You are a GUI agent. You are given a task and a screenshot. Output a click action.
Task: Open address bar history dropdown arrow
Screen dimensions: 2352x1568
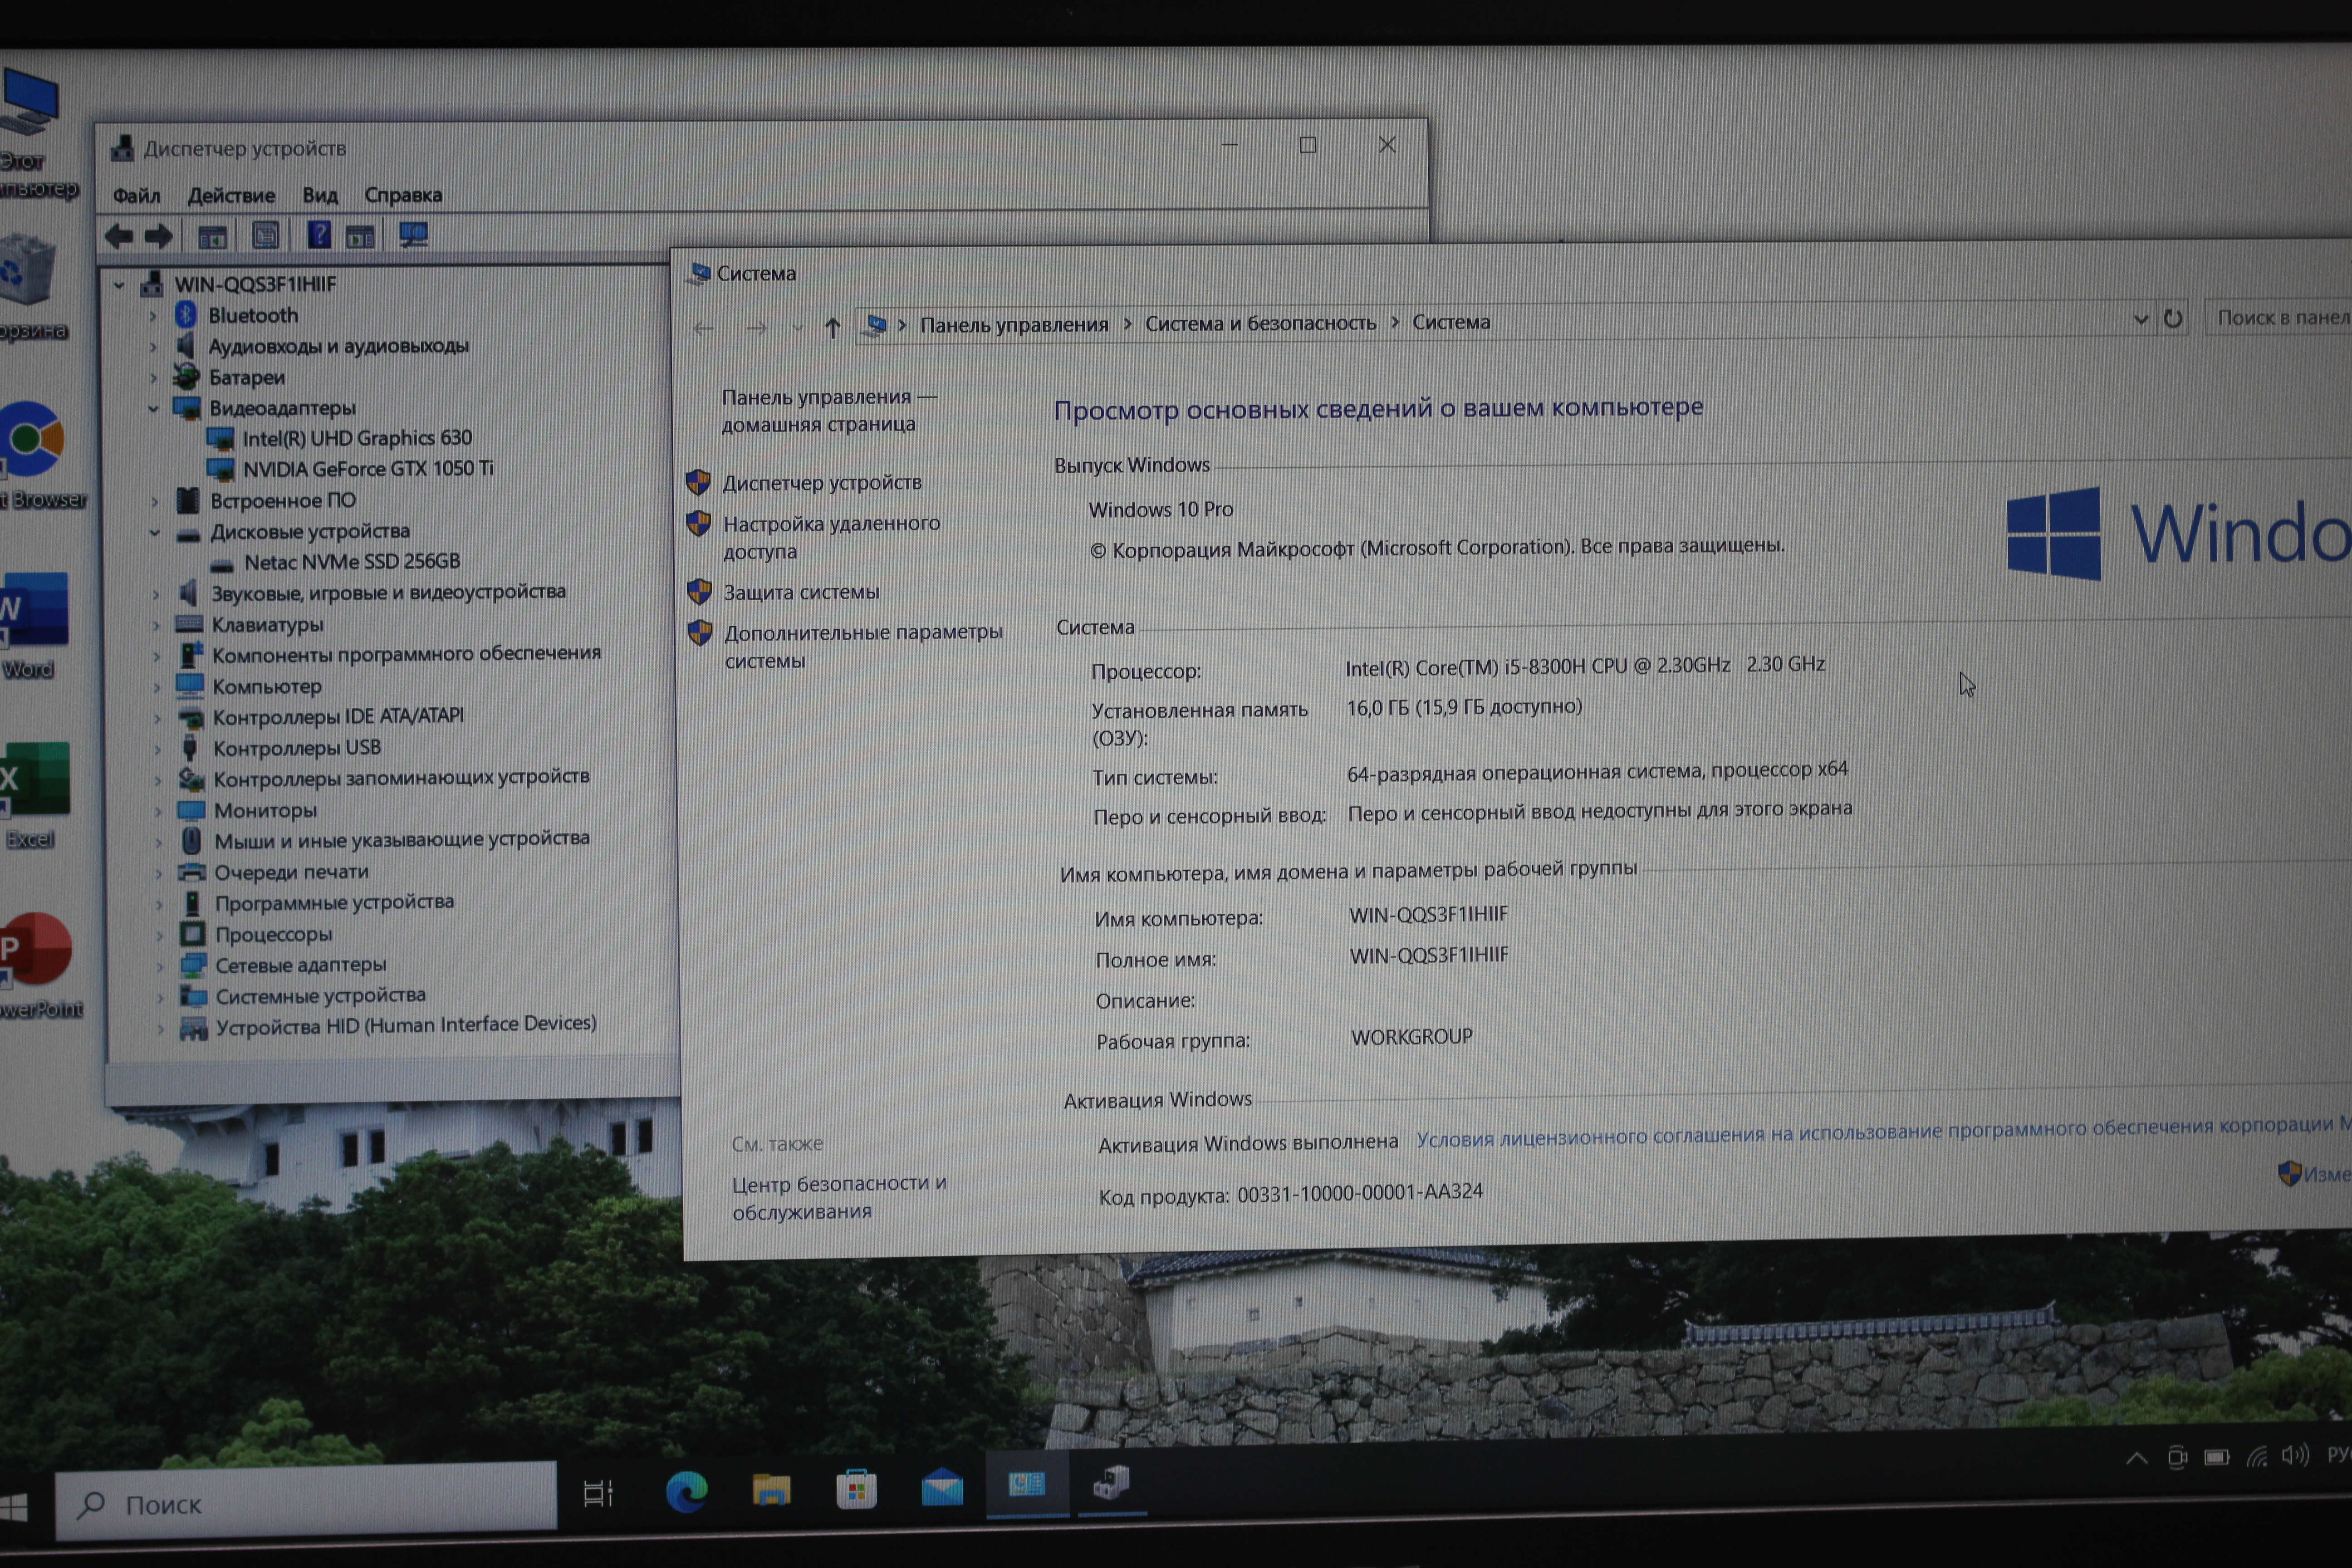pos(2140,320)
